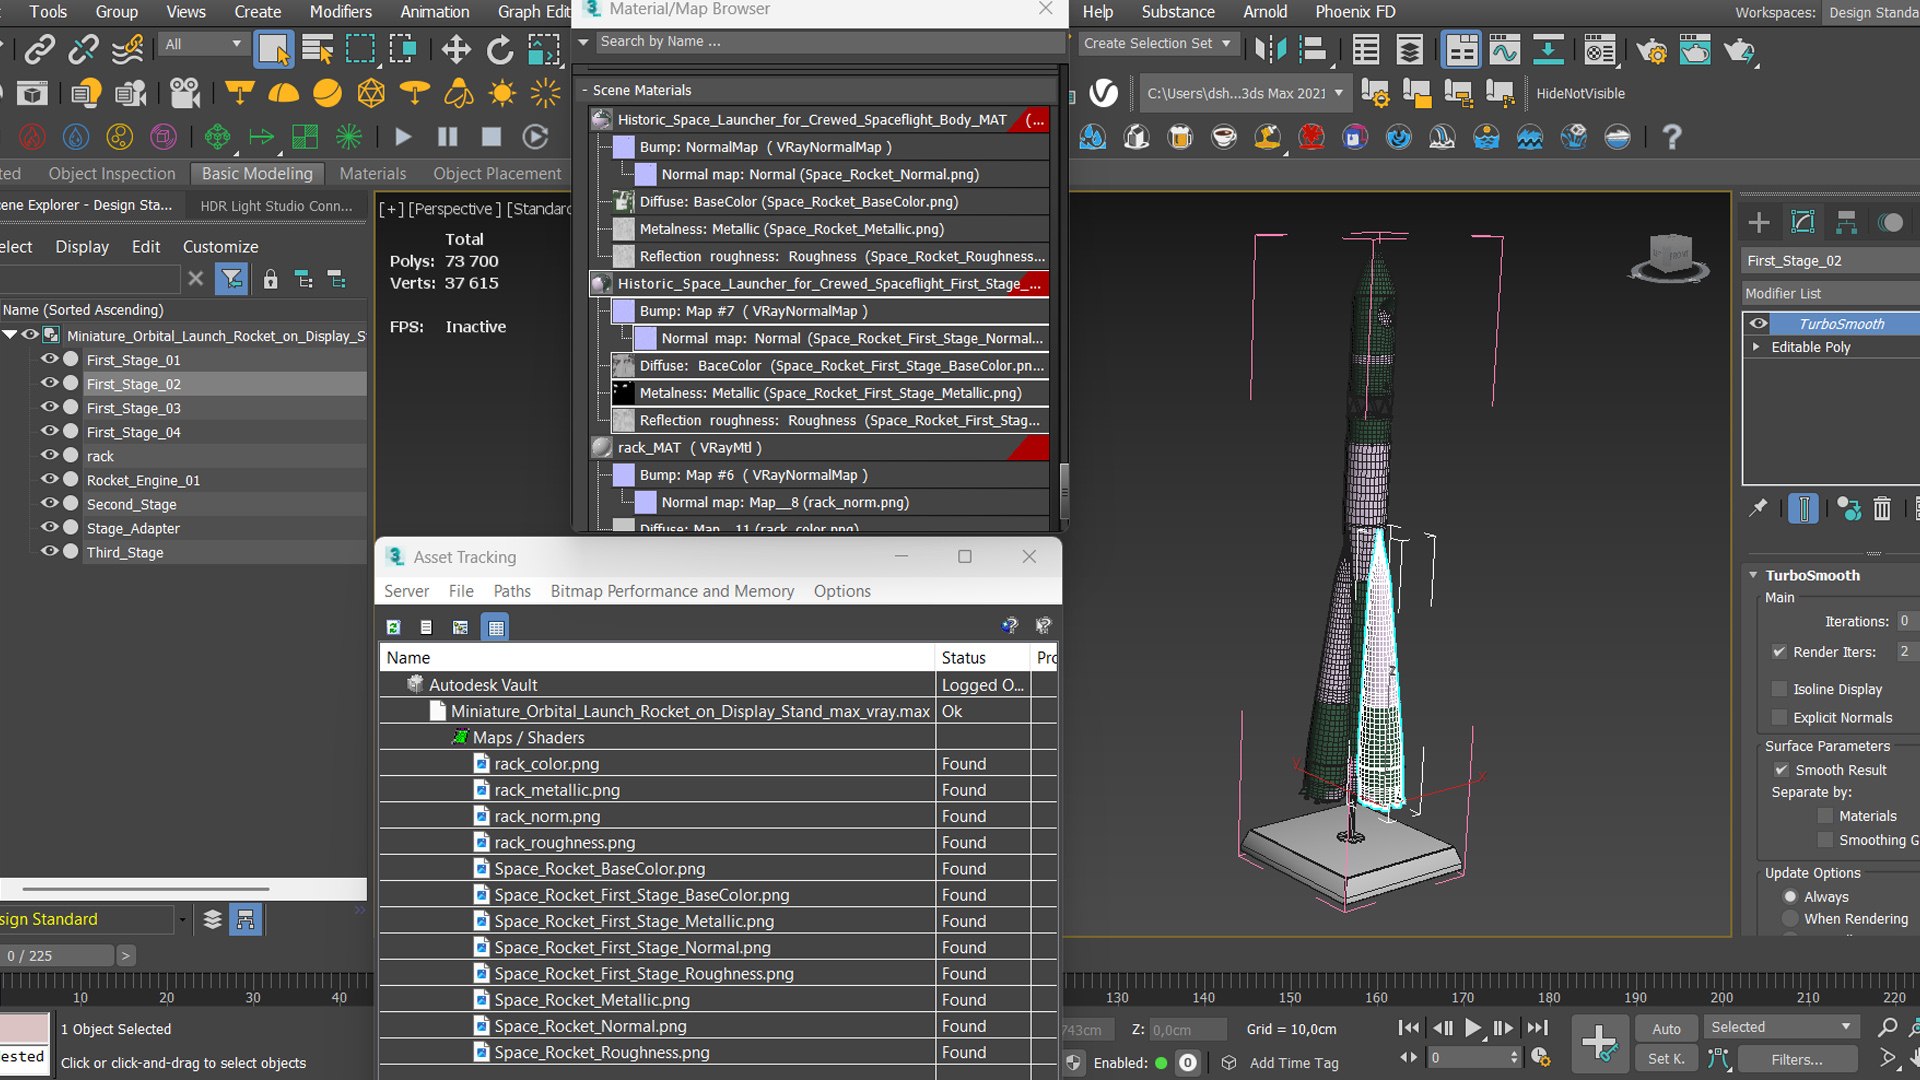
Task: Toggle the Scene Explorer icon
Action: [x=1366, y=48]
